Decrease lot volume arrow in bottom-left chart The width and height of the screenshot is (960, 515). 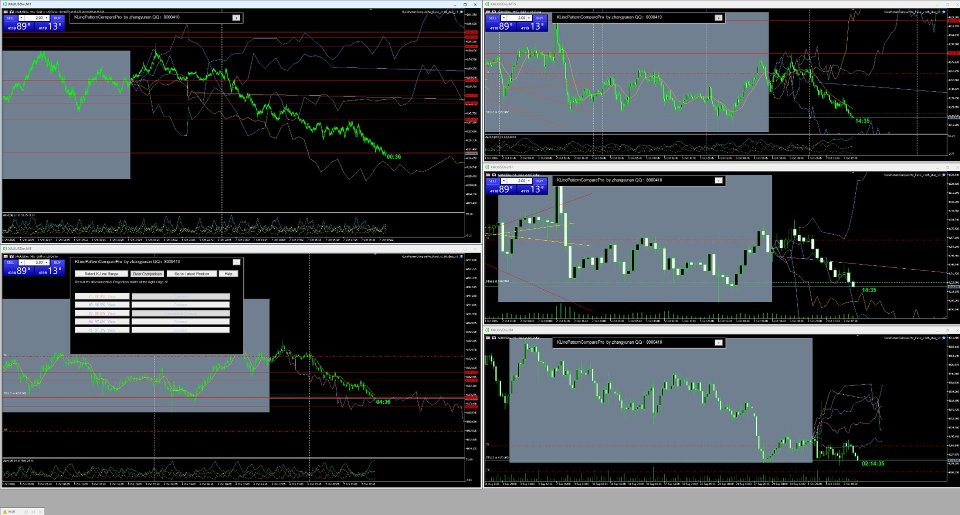pos(21,262)
